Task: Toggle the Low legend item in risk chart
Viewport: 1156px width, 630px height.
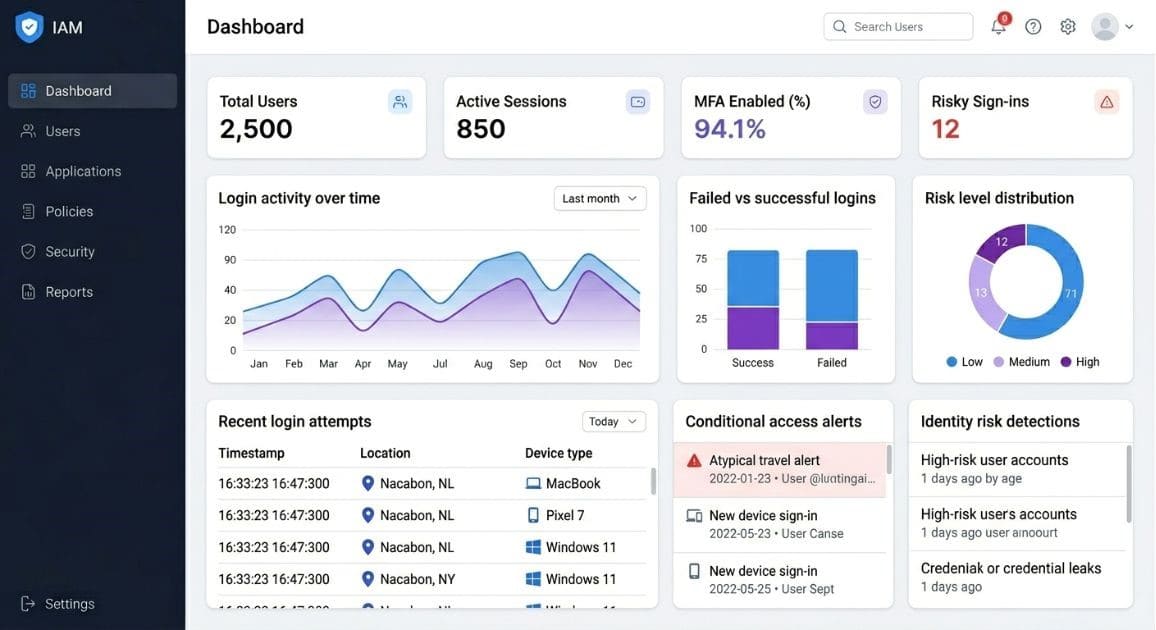Action: (x=964, y=362)
